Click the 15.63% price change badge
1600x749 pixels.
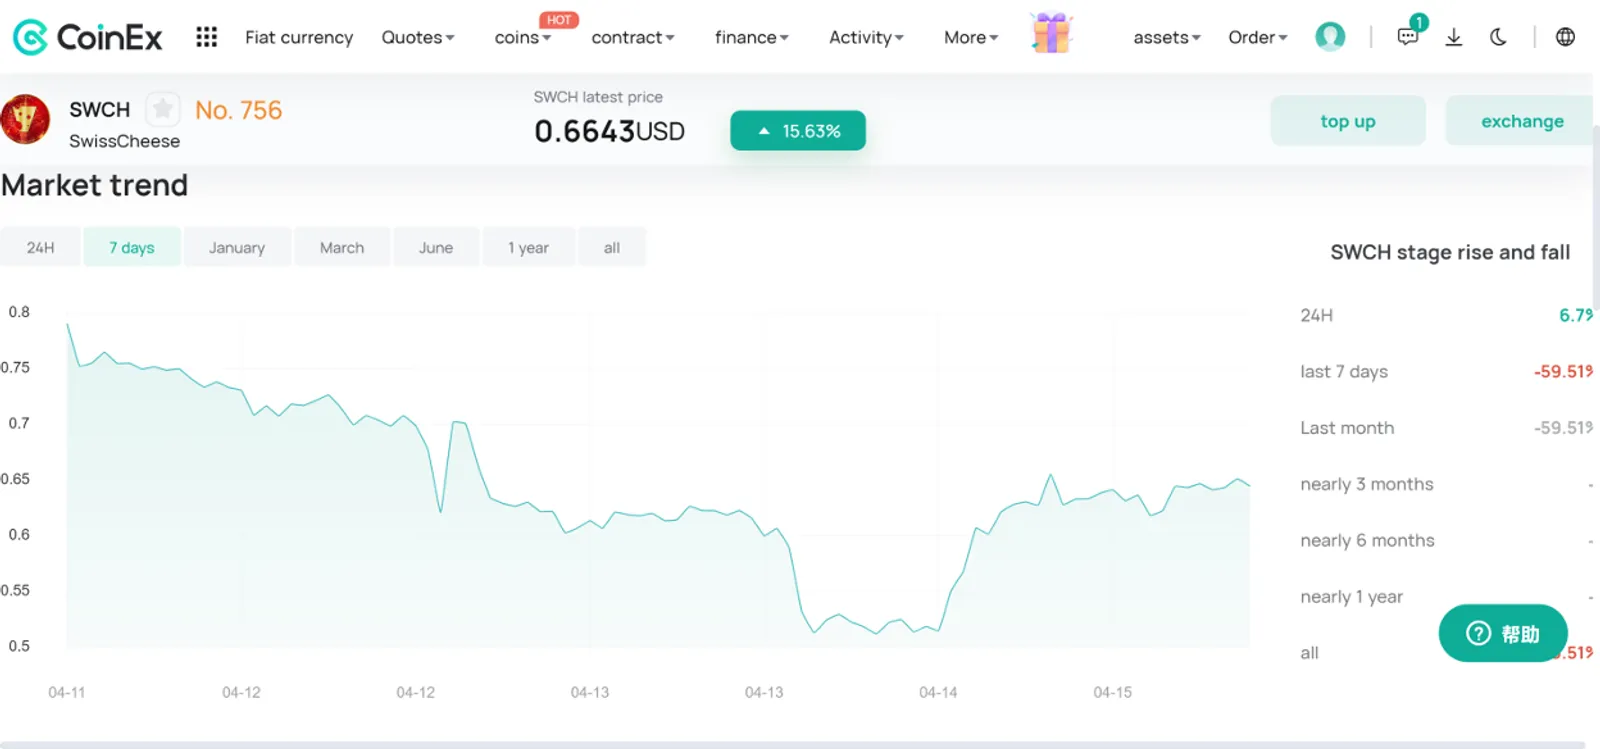click(x=798, y=131)
